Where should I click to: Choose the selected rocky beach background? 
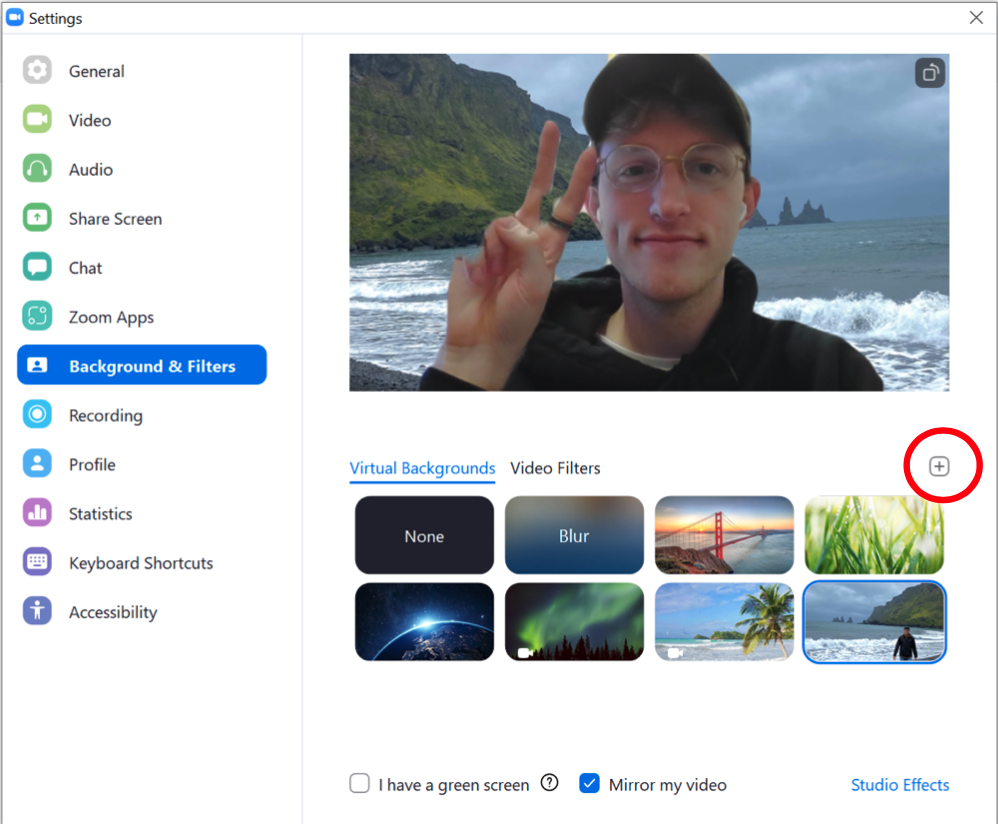coord(874,622)
